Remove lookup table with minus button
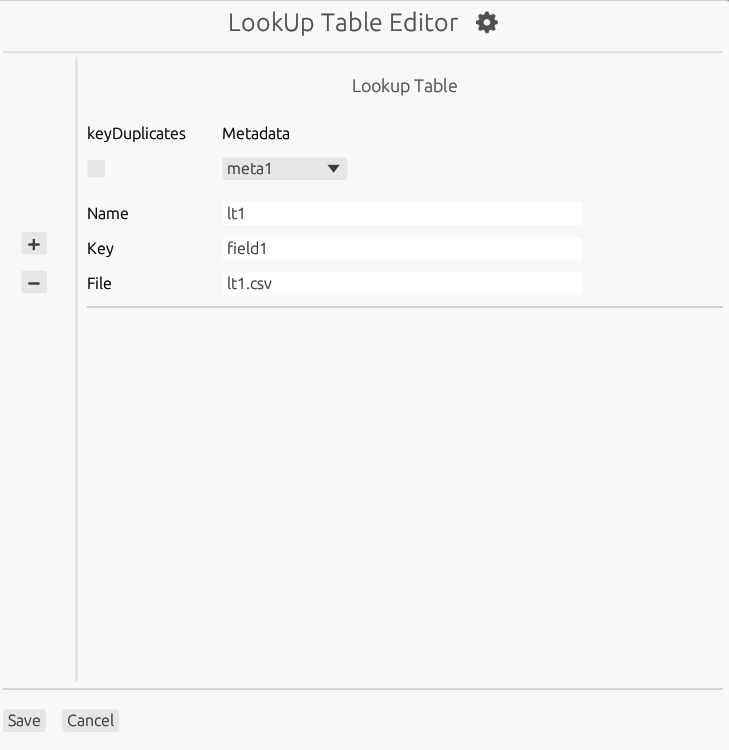The height and width of the screenshot is (750, 729). pos(34,282)
